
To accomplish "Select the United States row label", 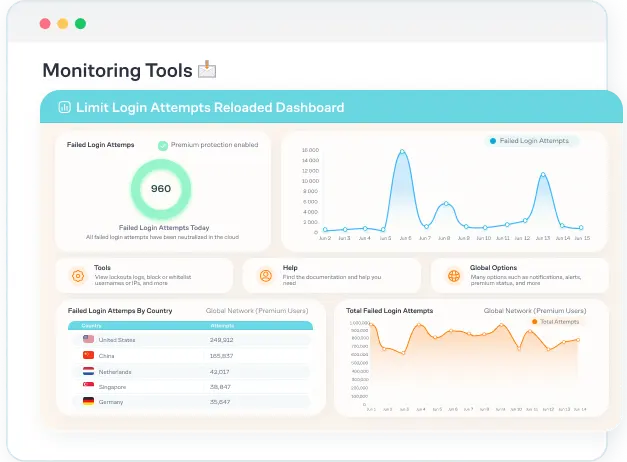I will (x=117, y=340).
